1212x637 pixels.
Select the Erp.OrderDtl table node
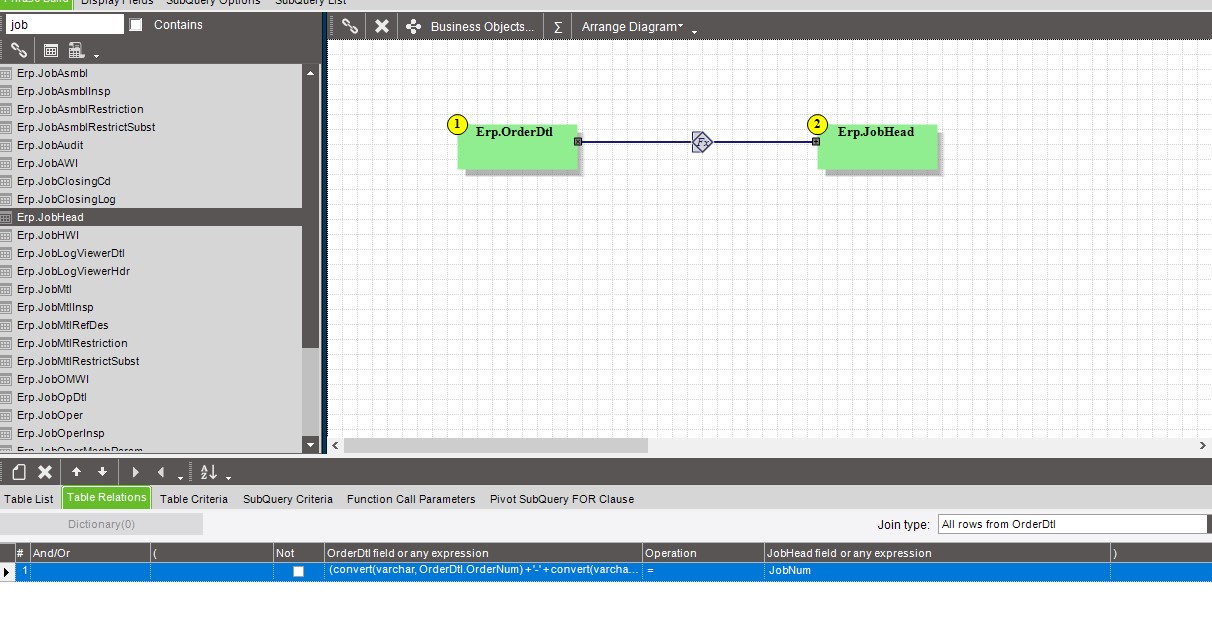[x=518, y=147]
